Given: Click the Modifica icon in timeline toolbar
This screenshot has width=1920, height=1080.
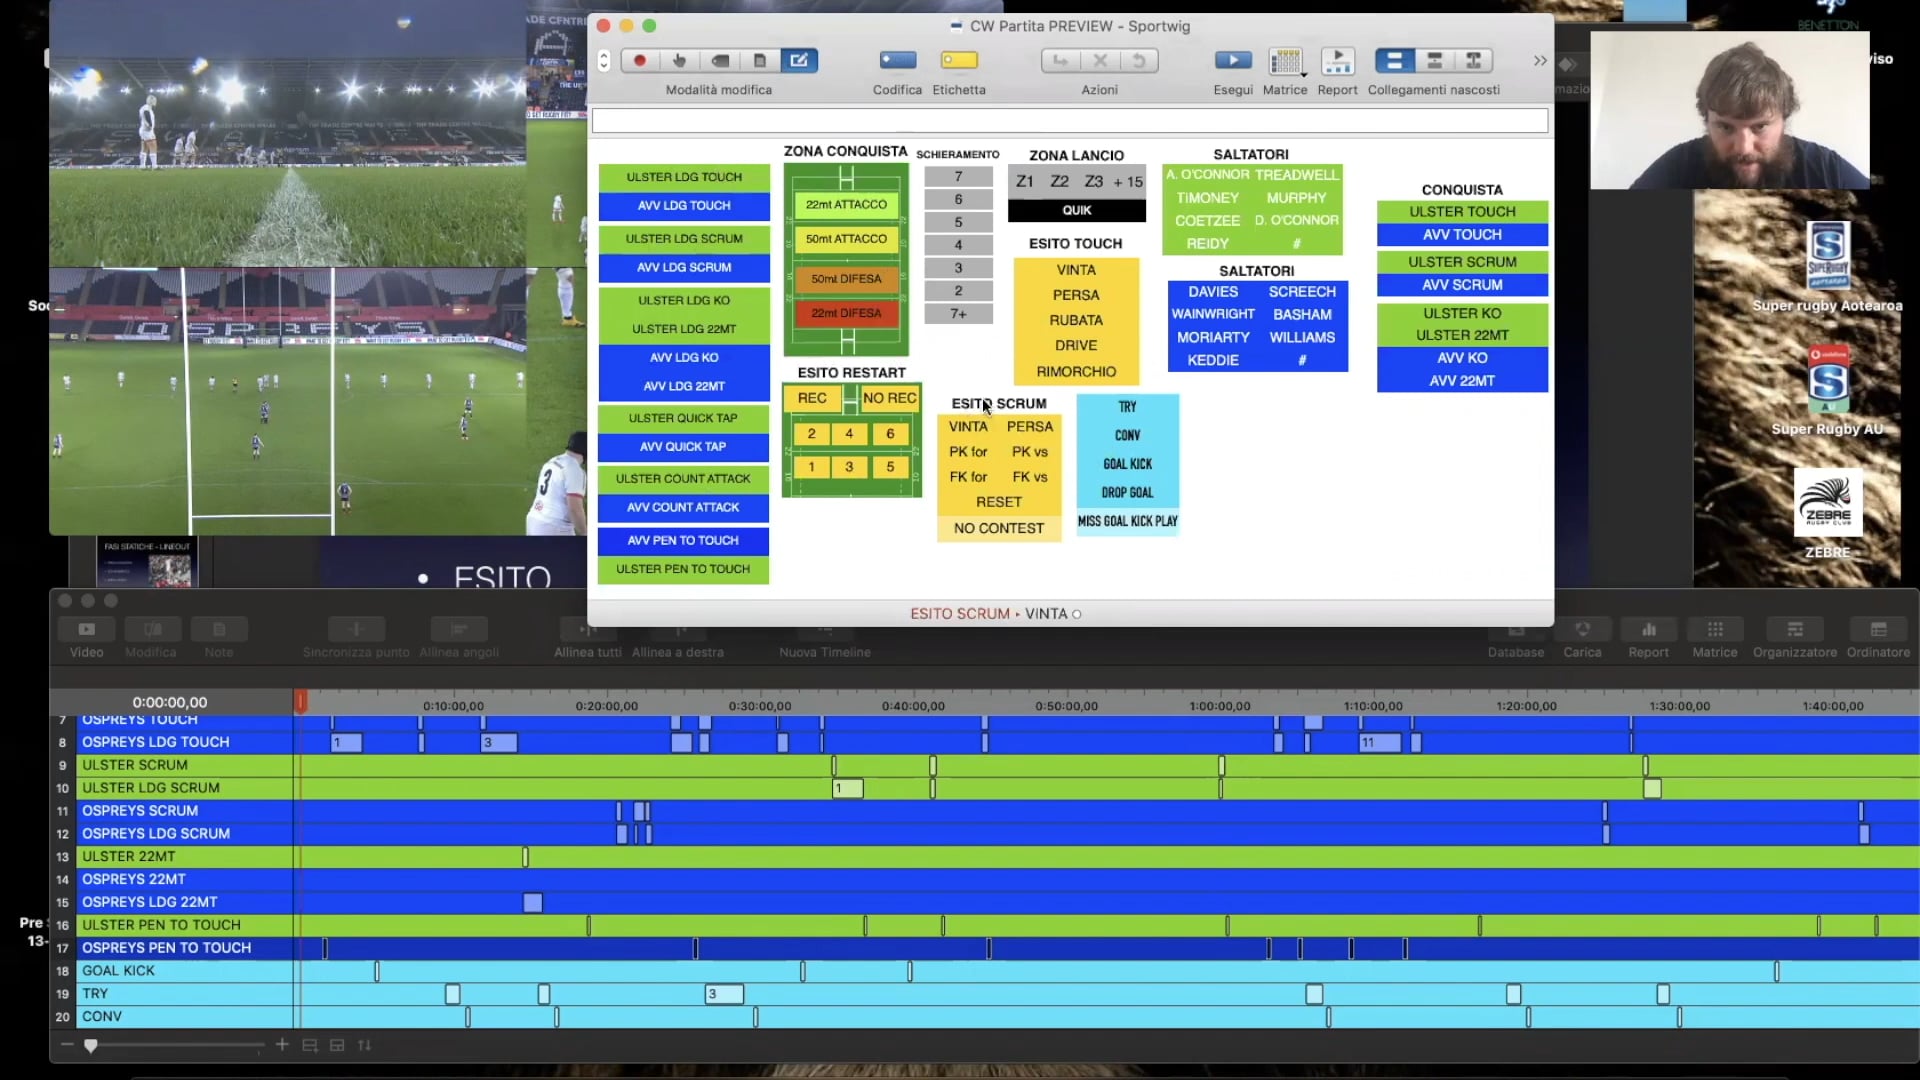Looking at the screenshot, I should pos(152,629).
